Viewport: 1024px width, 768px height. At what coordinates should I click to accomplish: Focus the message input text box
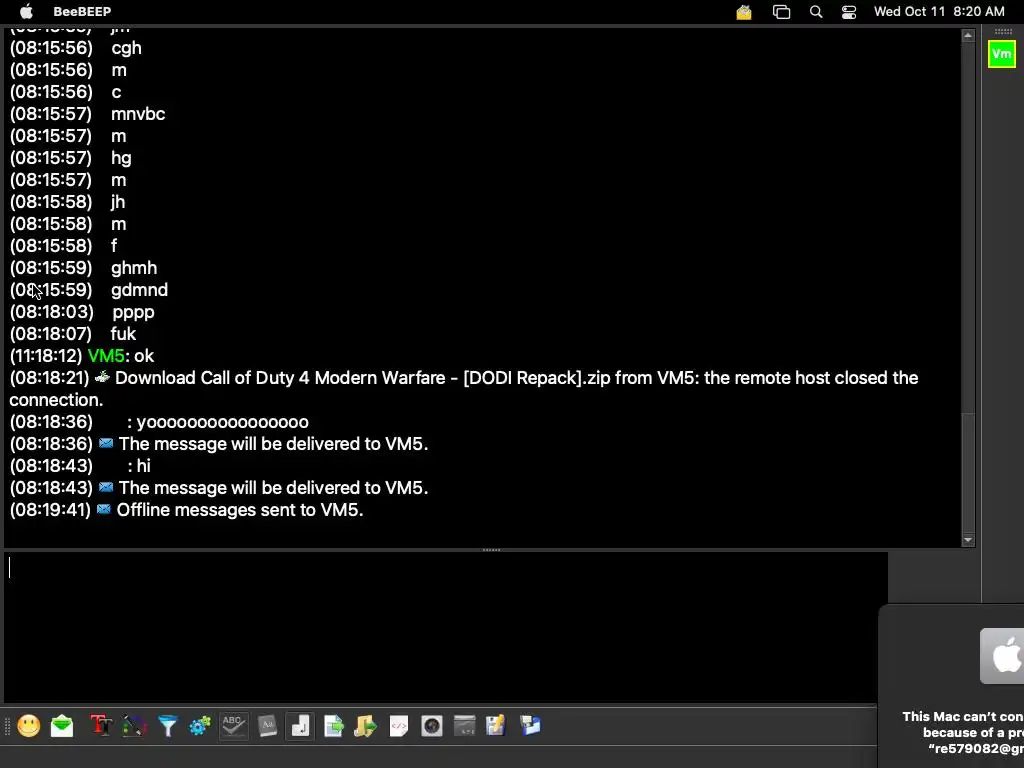[446, 627]
